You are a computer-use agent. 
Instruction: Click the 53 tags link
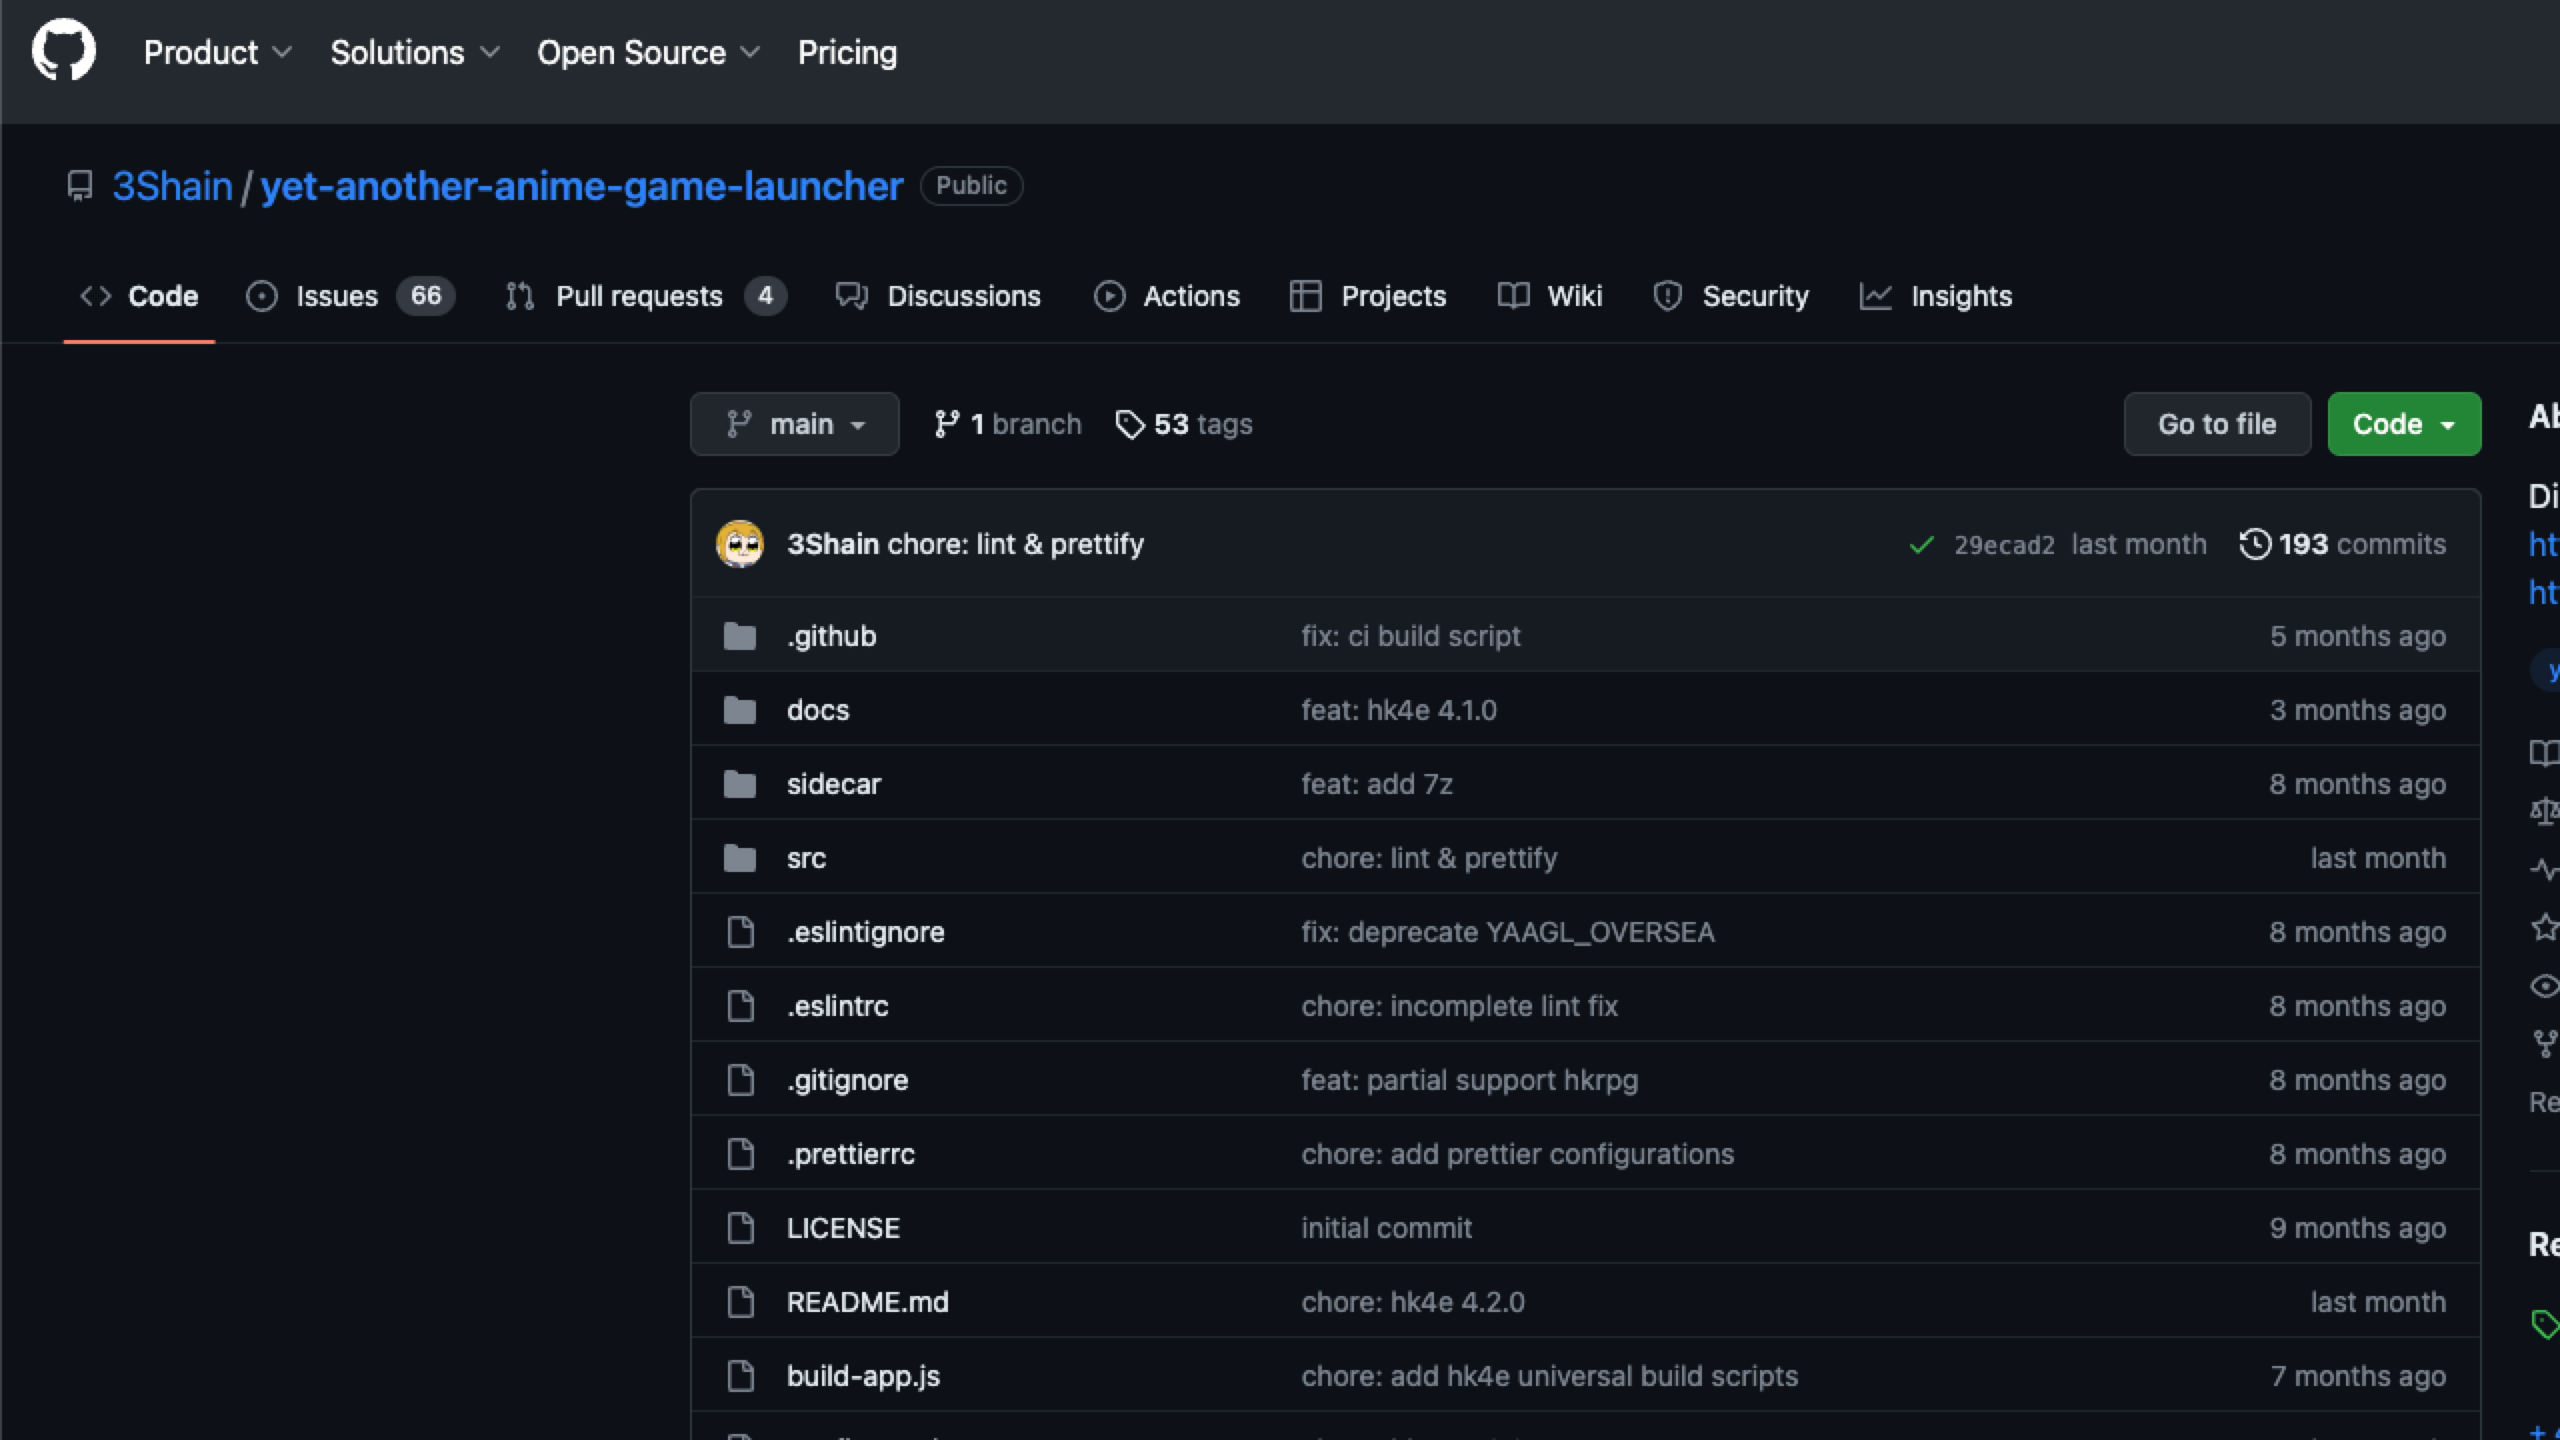coord(1184,424)
